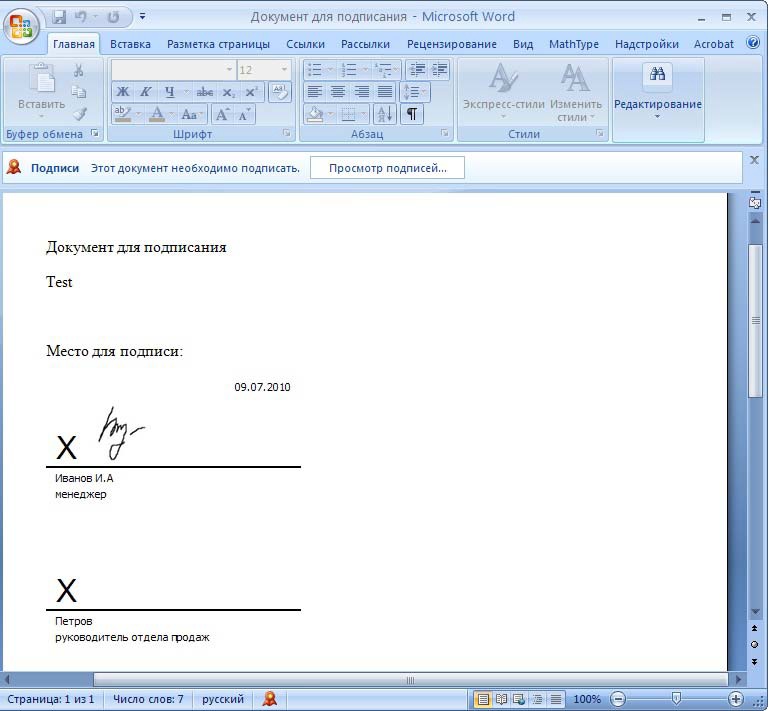
Task: Toggle strikethrough abc formatting
Action: [205, 92]
